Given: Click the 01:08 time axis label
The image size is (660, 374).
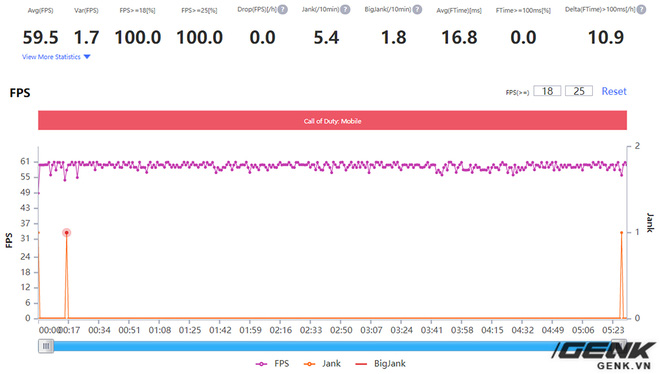Looking at the screenshot, I should [x=160, y=330].
